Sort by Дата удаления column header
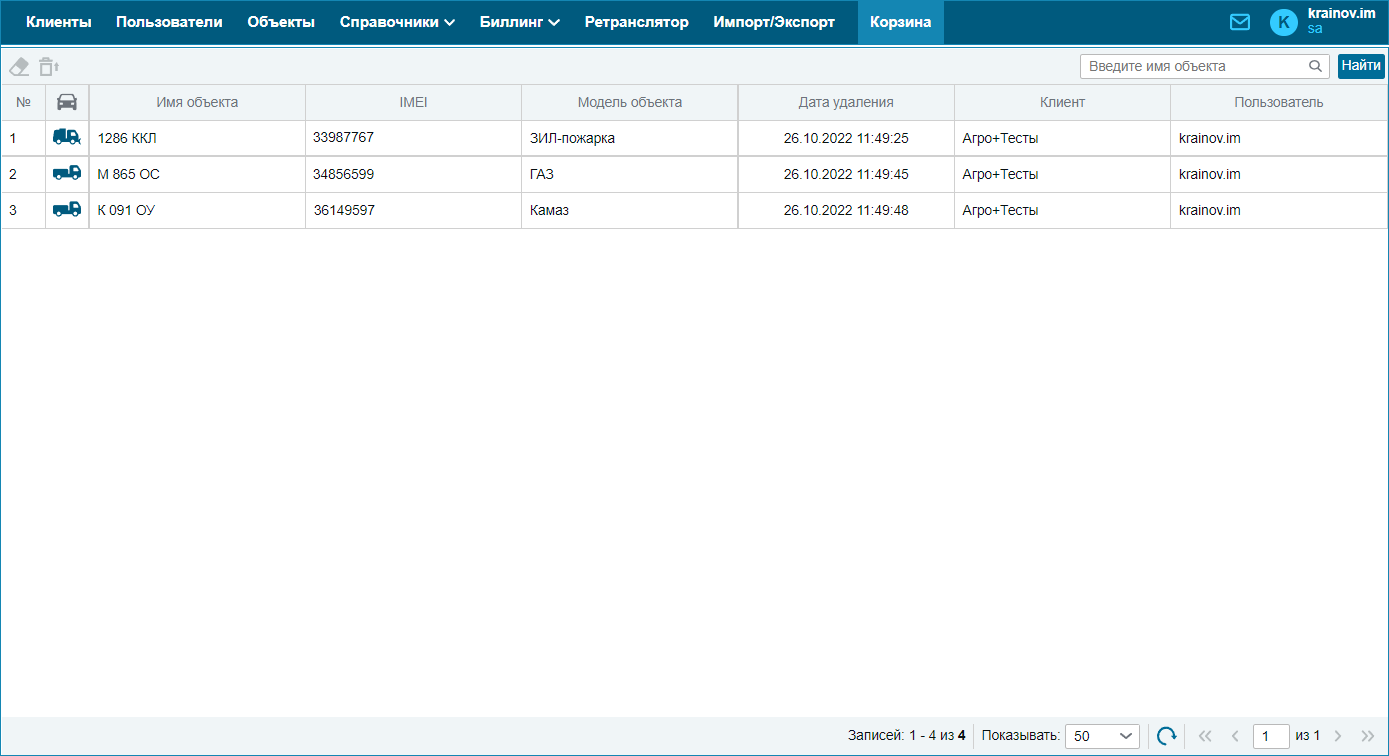The image size is (1389, 756). 845,102
